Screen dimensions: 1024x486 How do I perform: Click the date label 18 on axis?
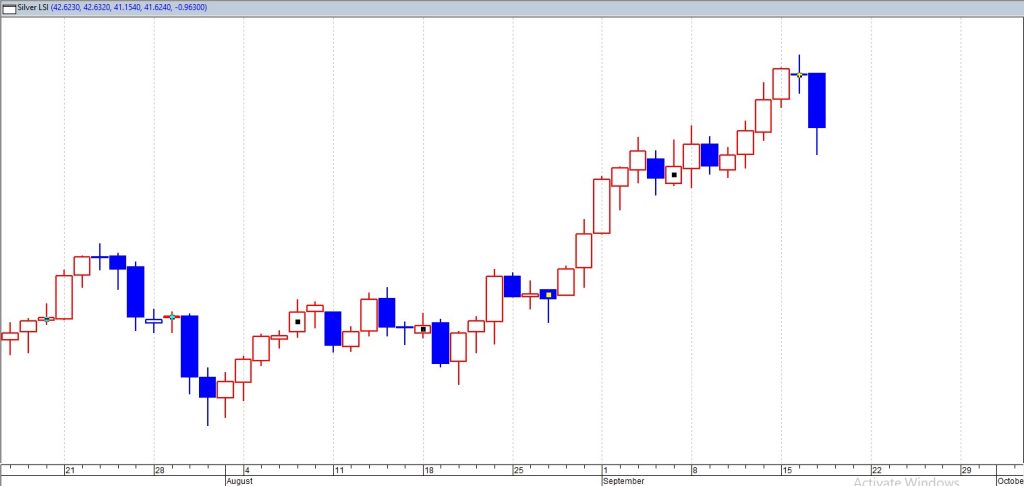tap(429, 470)
